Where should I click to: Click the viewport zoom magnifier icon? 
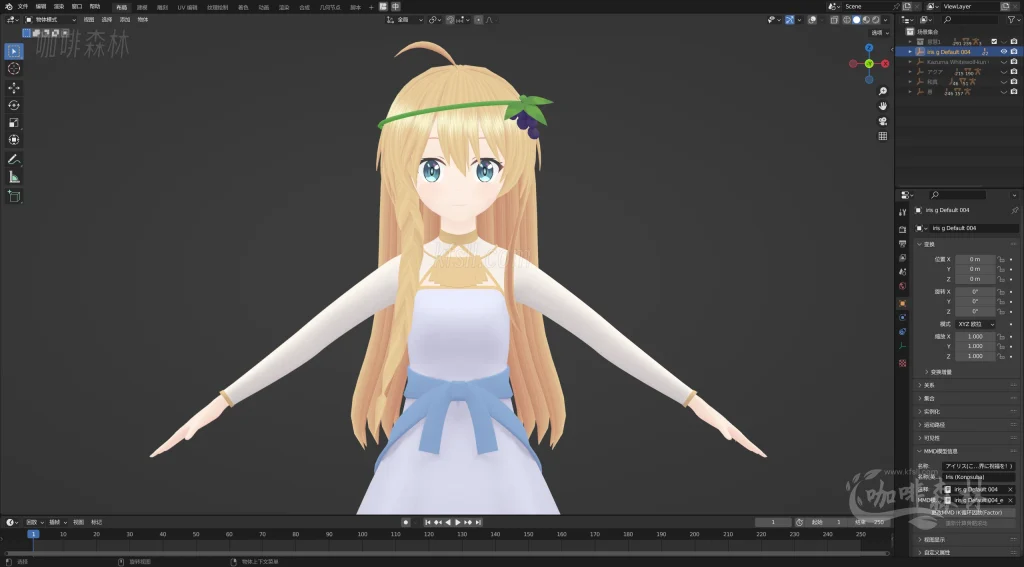(x=882, y=91)
